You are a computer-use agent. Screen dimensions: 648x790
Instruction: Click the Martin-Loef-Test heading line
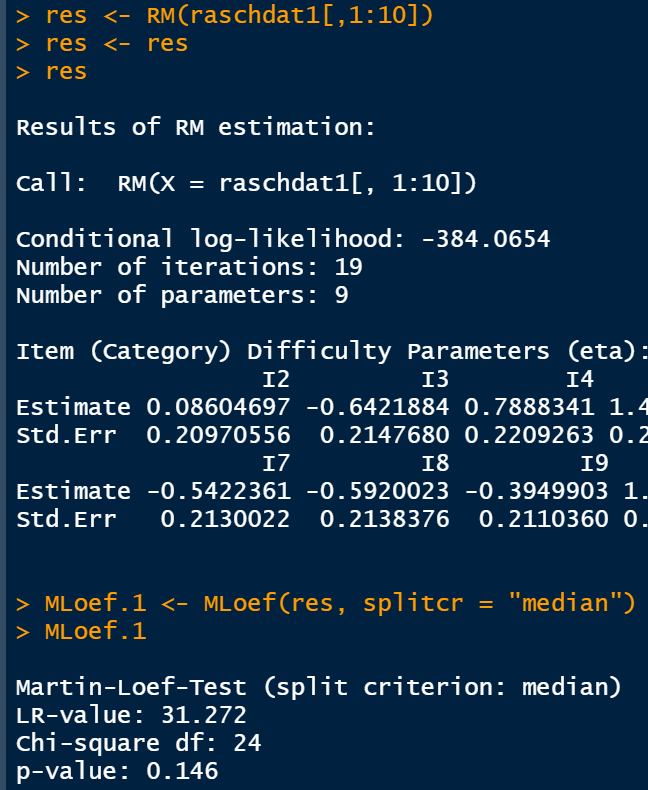(318, 687)
